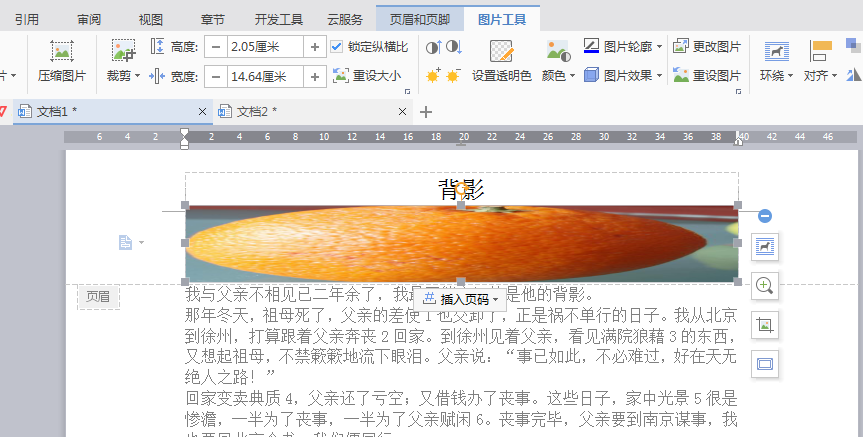The image size is (863, 437).
Task: Click the Picture Outline (图片轮廓) pen icon
Action: click(591, 46)
